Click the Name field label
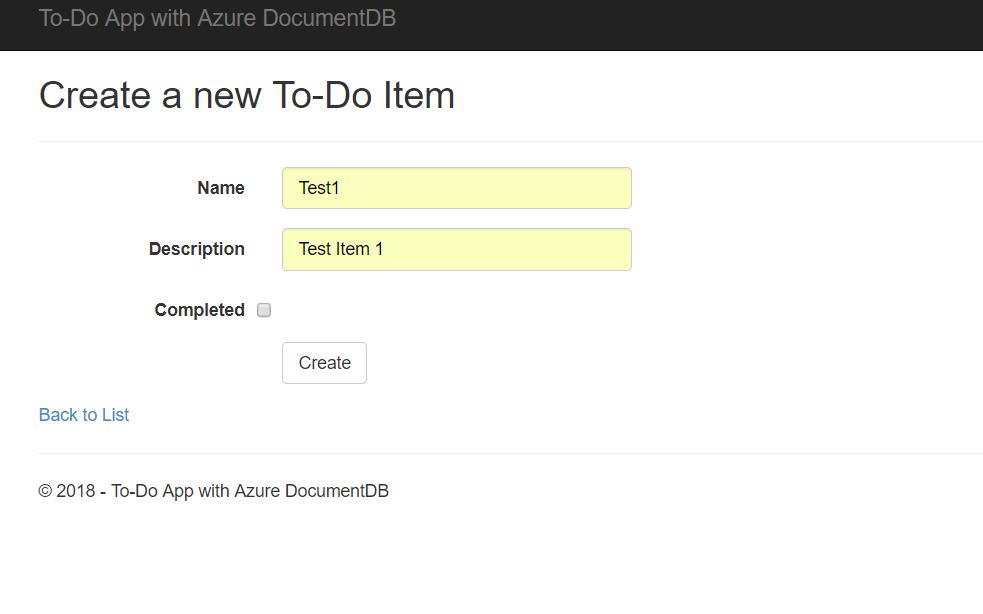The image size is (983, 614). [221, 188]
